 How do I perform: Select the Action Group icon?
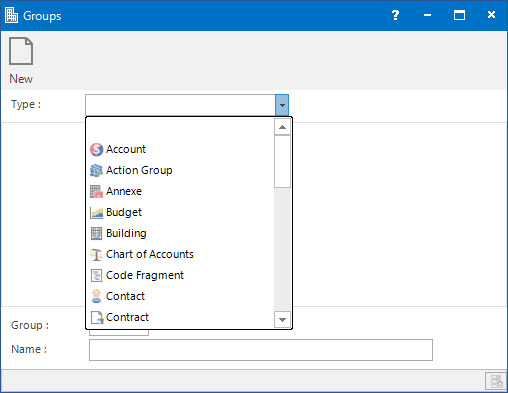tap(97, 170)
